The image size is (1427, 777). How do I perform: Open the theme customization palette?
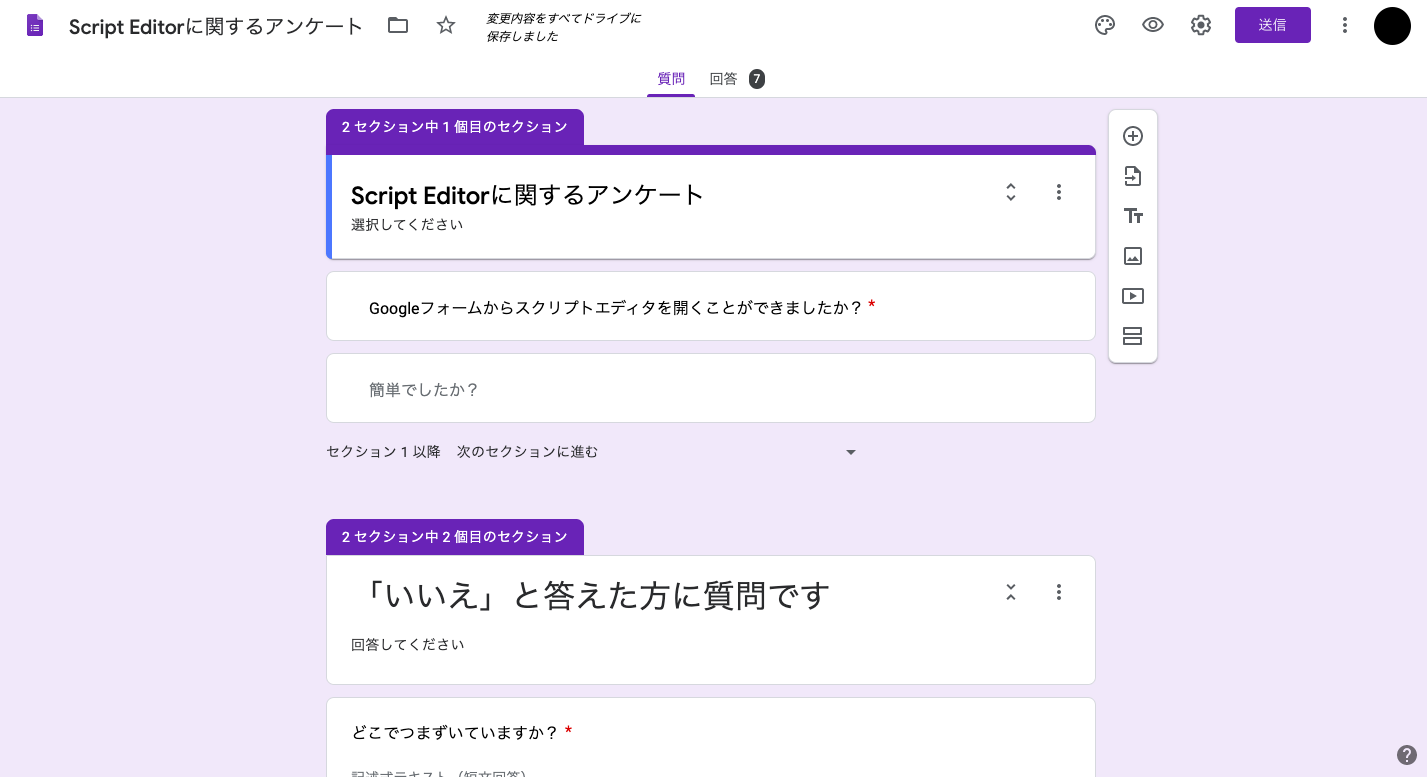(x=1105, y=26)
